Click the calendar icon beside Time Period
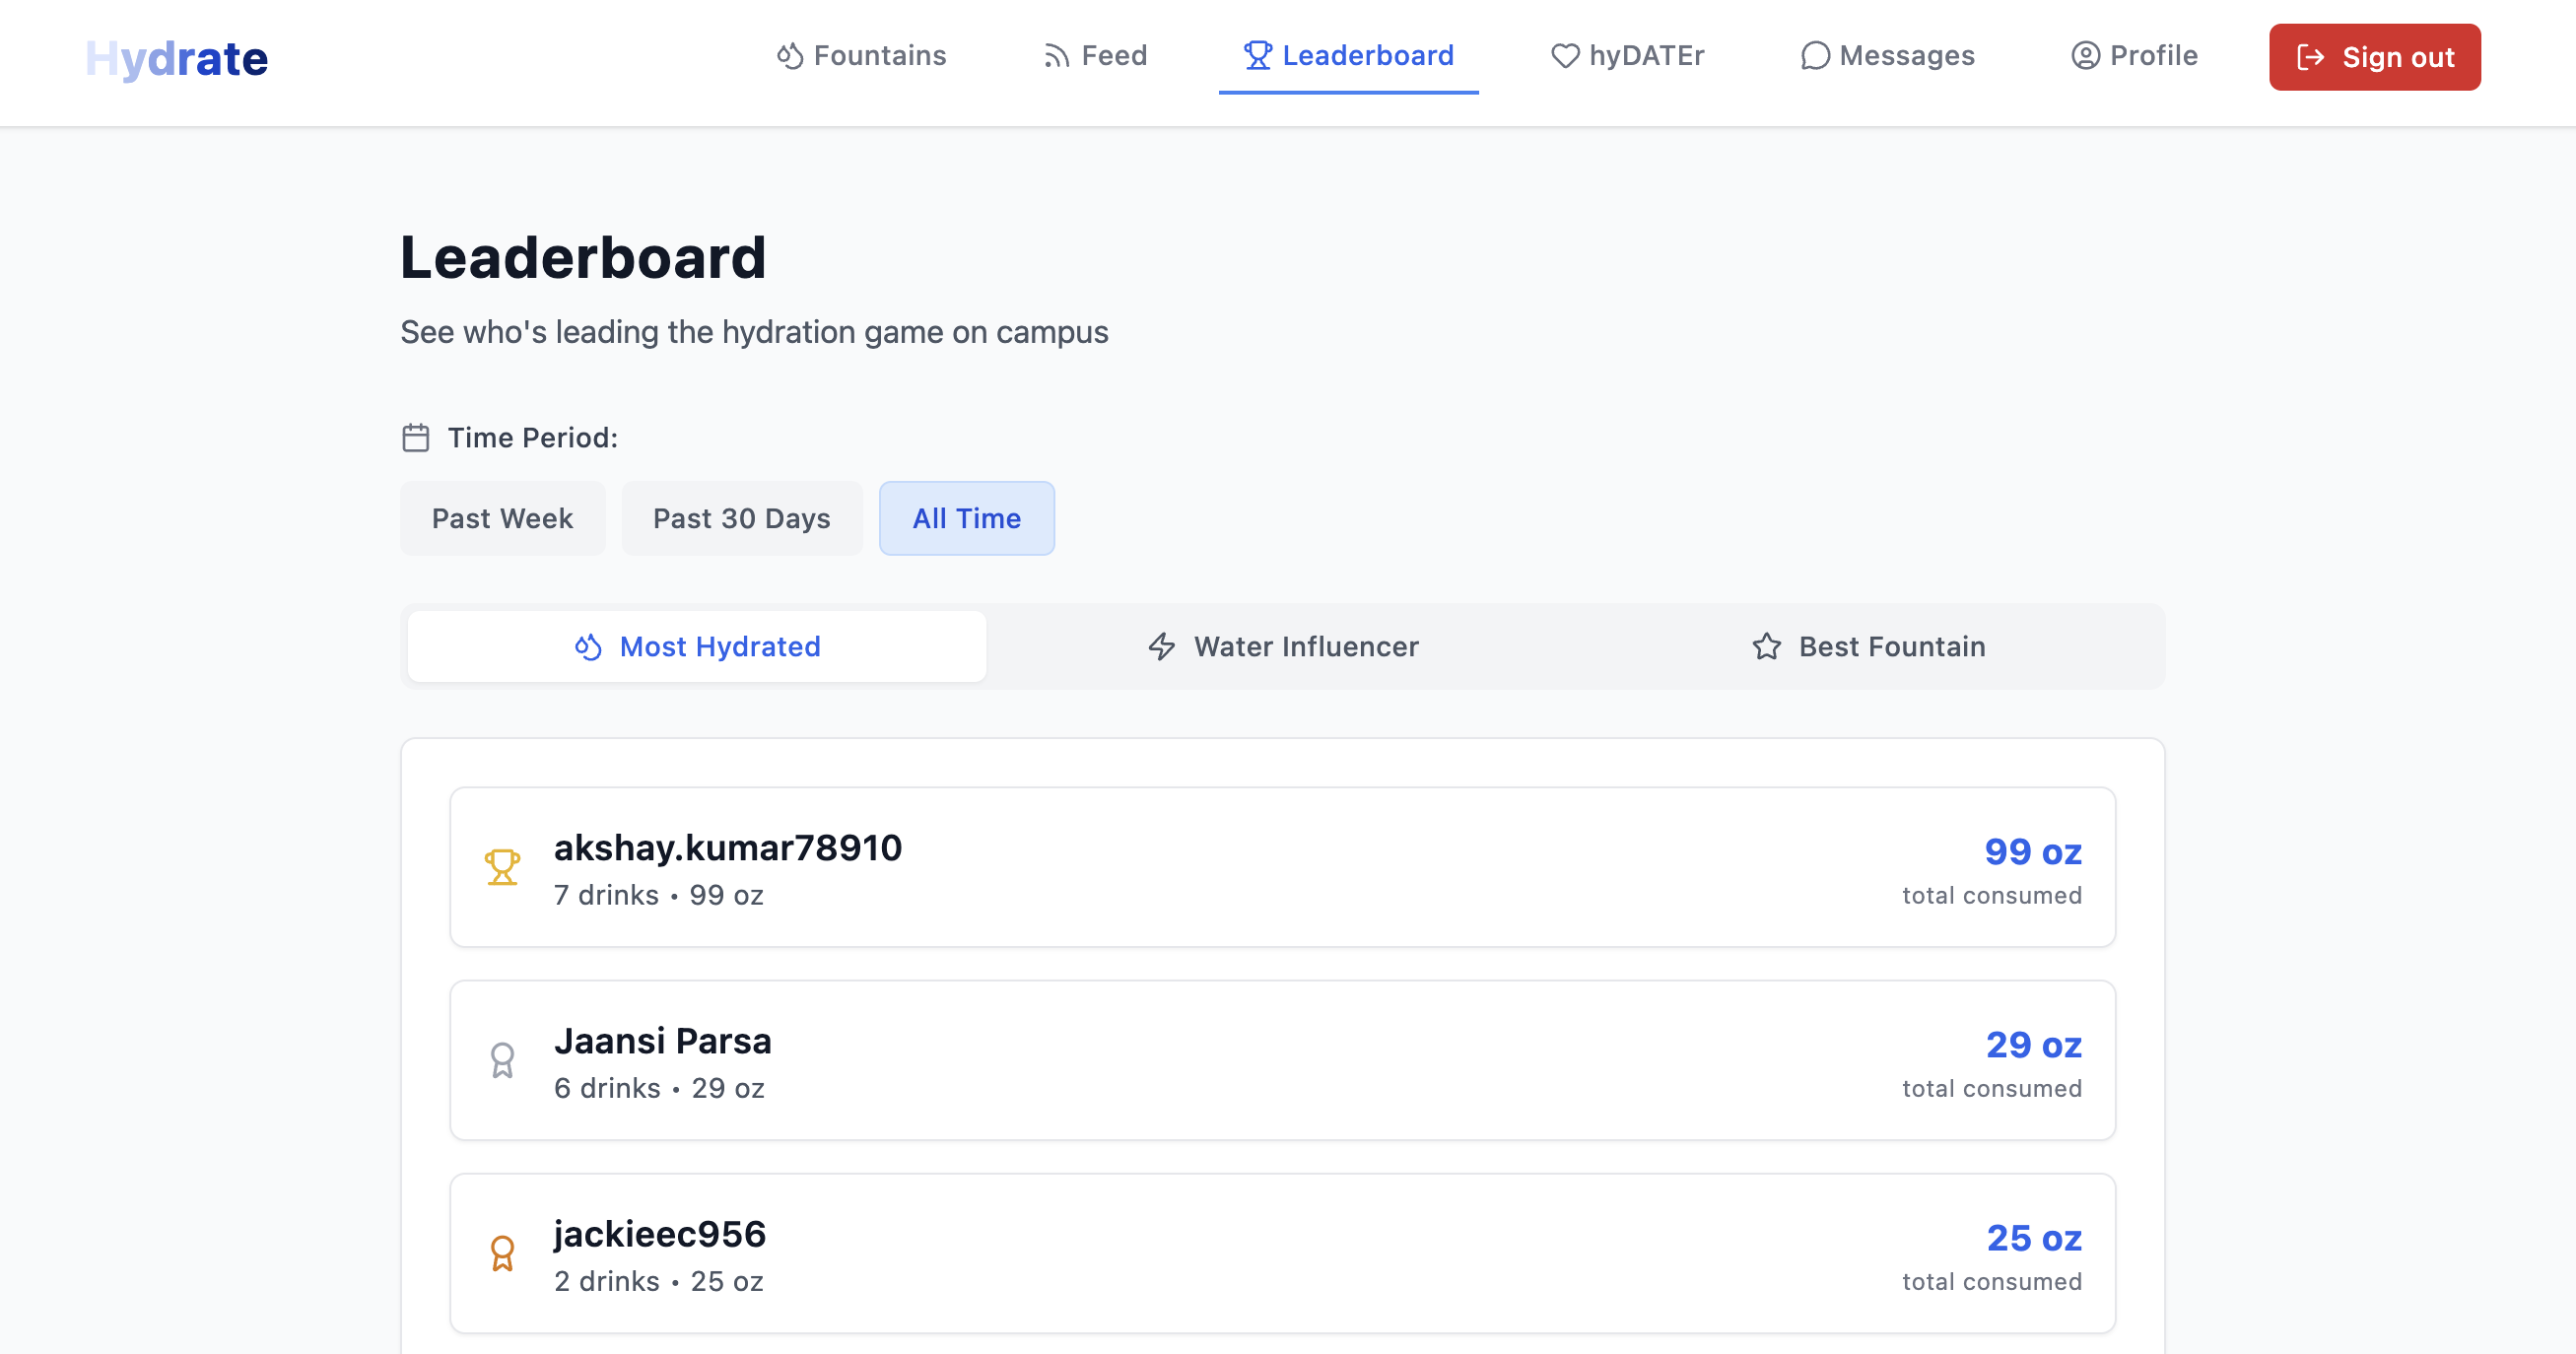The height and width of the screenshot is (1354, 2576). pos(416,438)
